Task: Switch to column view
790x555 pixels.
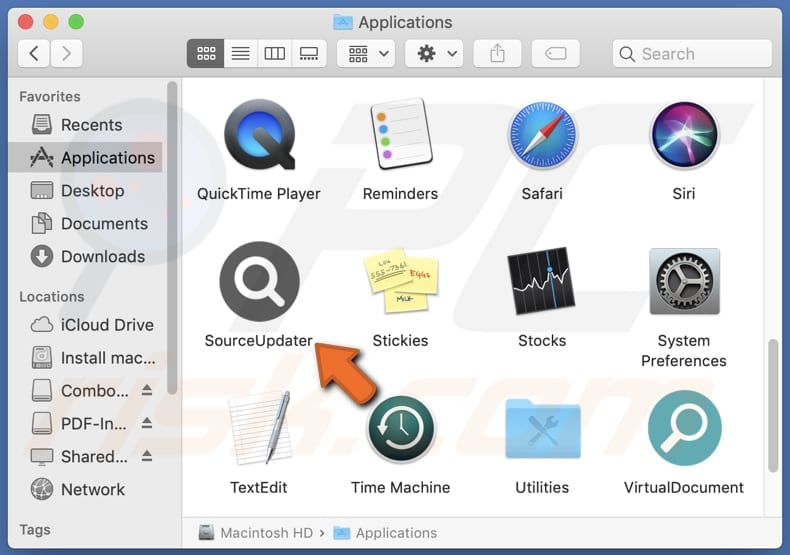Action: pos(275,53)
